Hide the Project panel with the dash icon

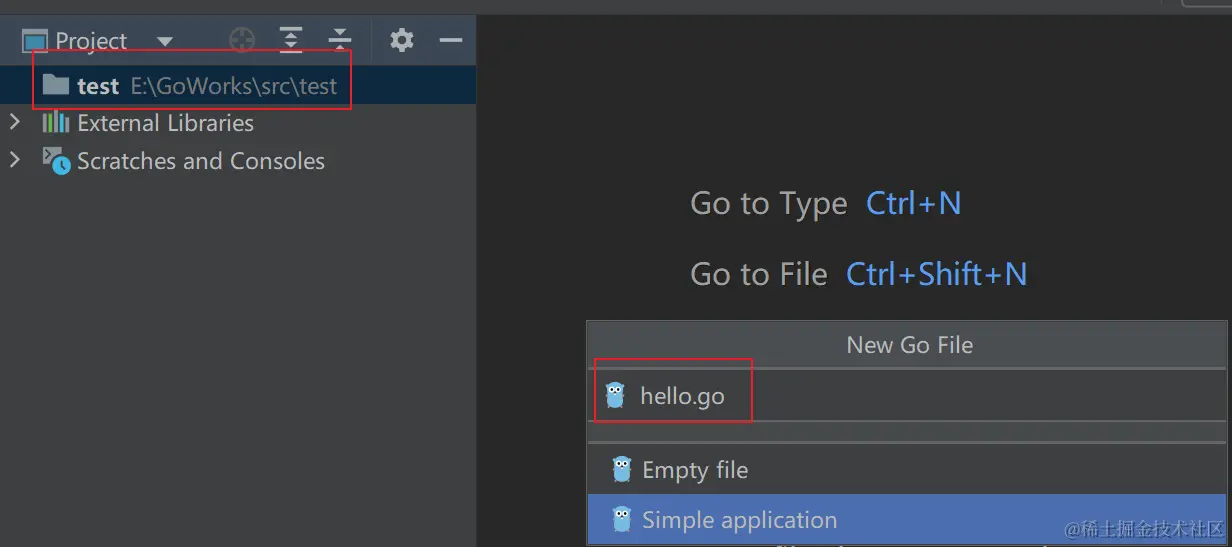[x=451, y=40]
